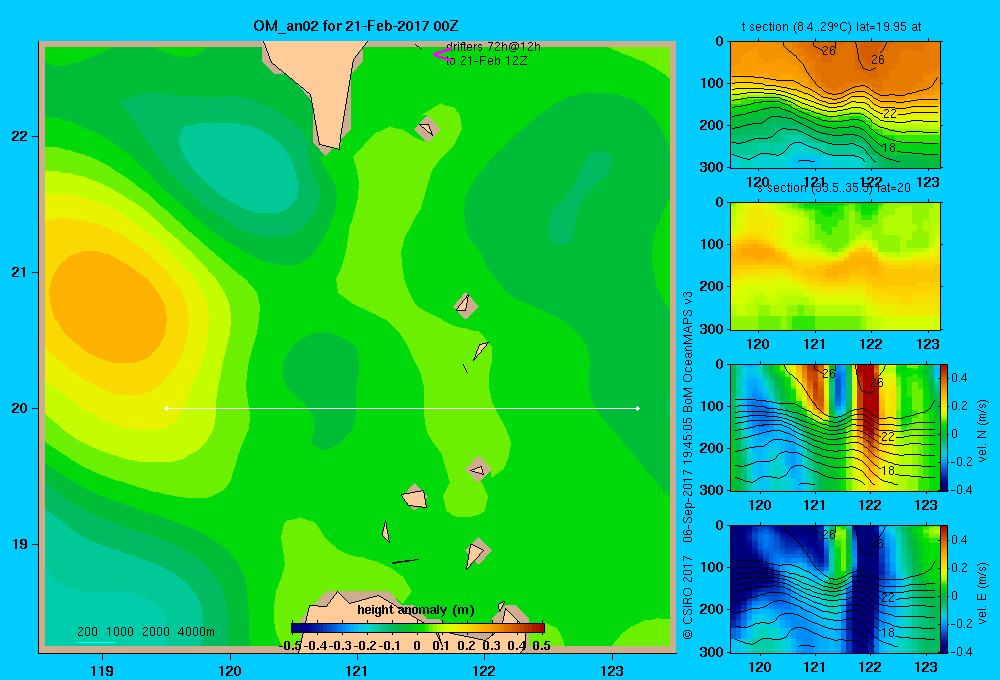Click the 's section' lat=20 title
The height and width of the screenshot is (680, 1000).
(834, 188)
